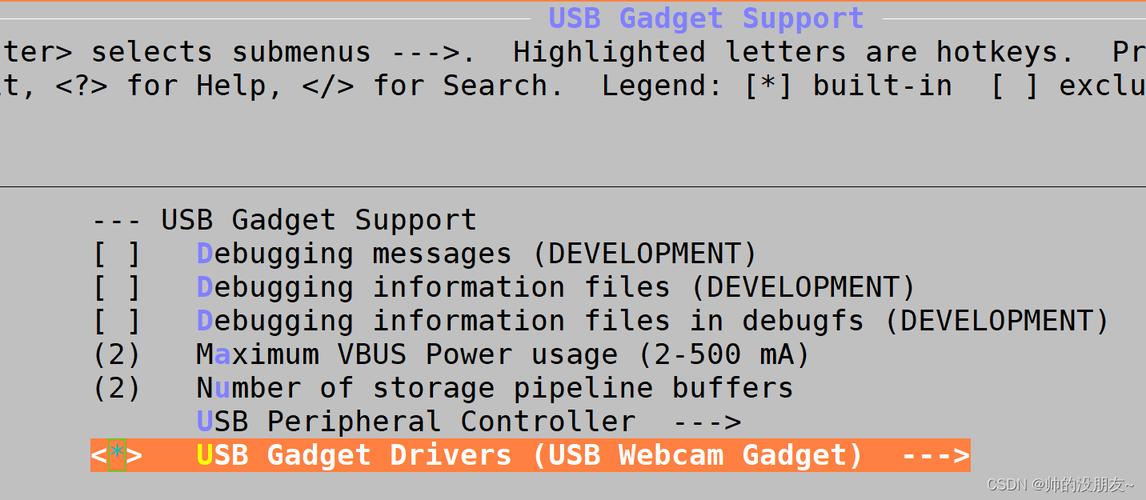Toggle Debugging information files in debugfs checkbox
This screenshot has width=1146, height=500.
click(x=116, y=321)
